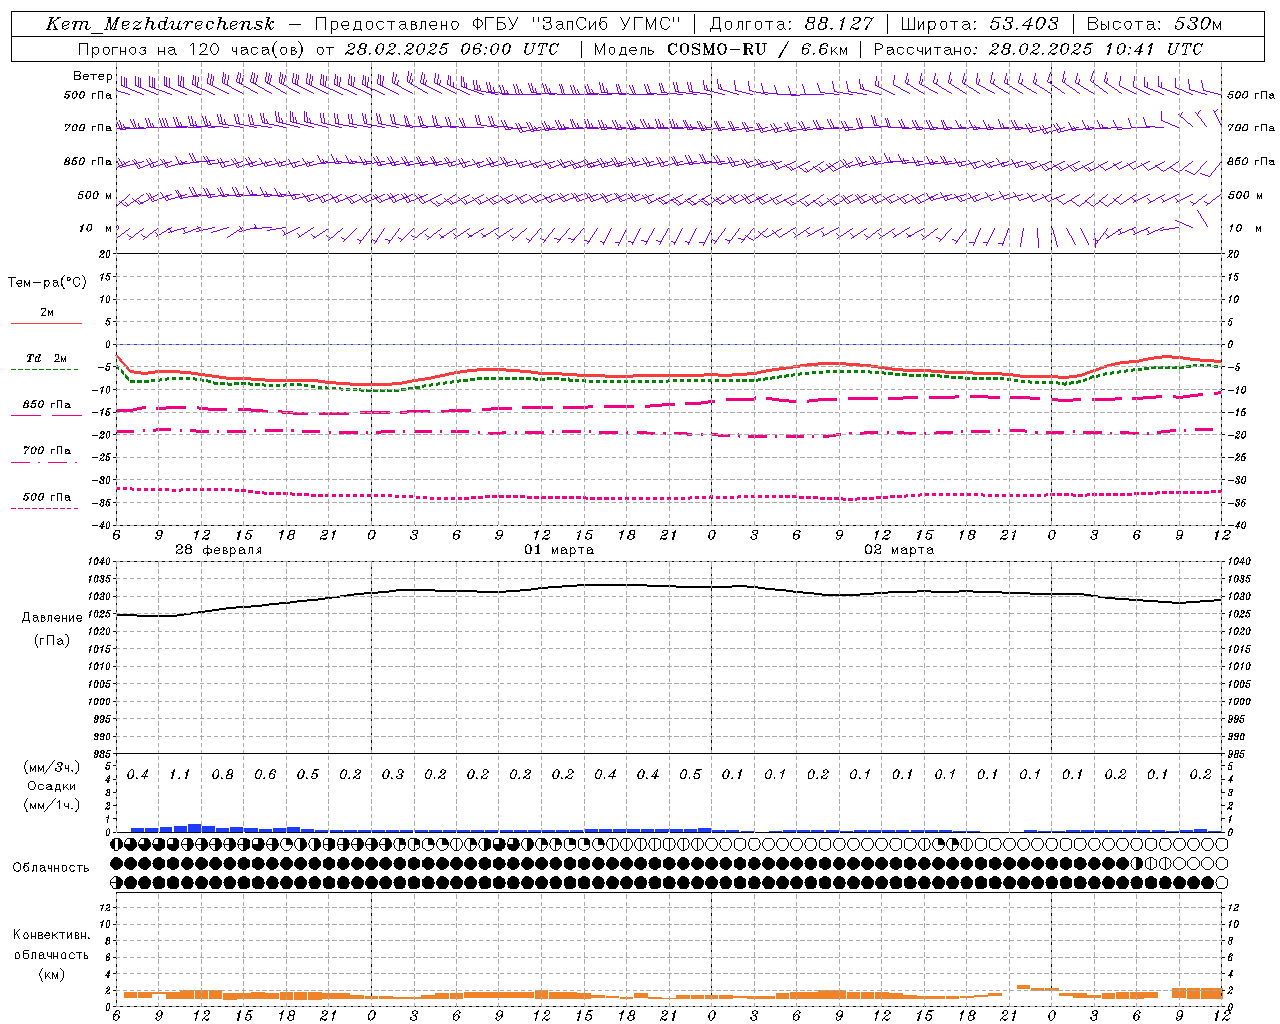Select the date label 02 марта
This screenshot has height=1024, width=1280.
tap(899, 550)
